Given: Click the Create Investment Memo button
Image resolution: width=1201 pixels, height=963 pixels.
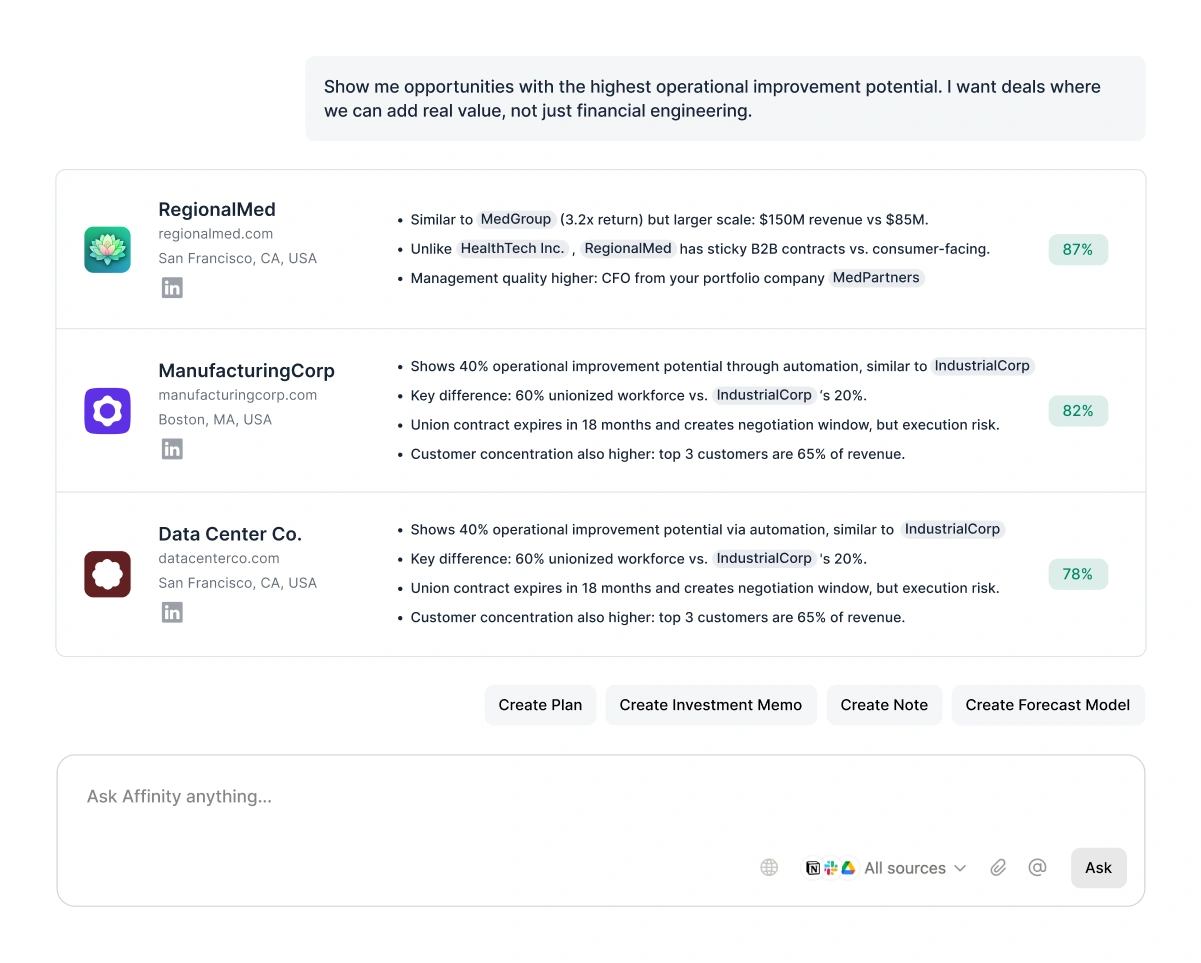Looking at the screenshot, I should 711,705.
